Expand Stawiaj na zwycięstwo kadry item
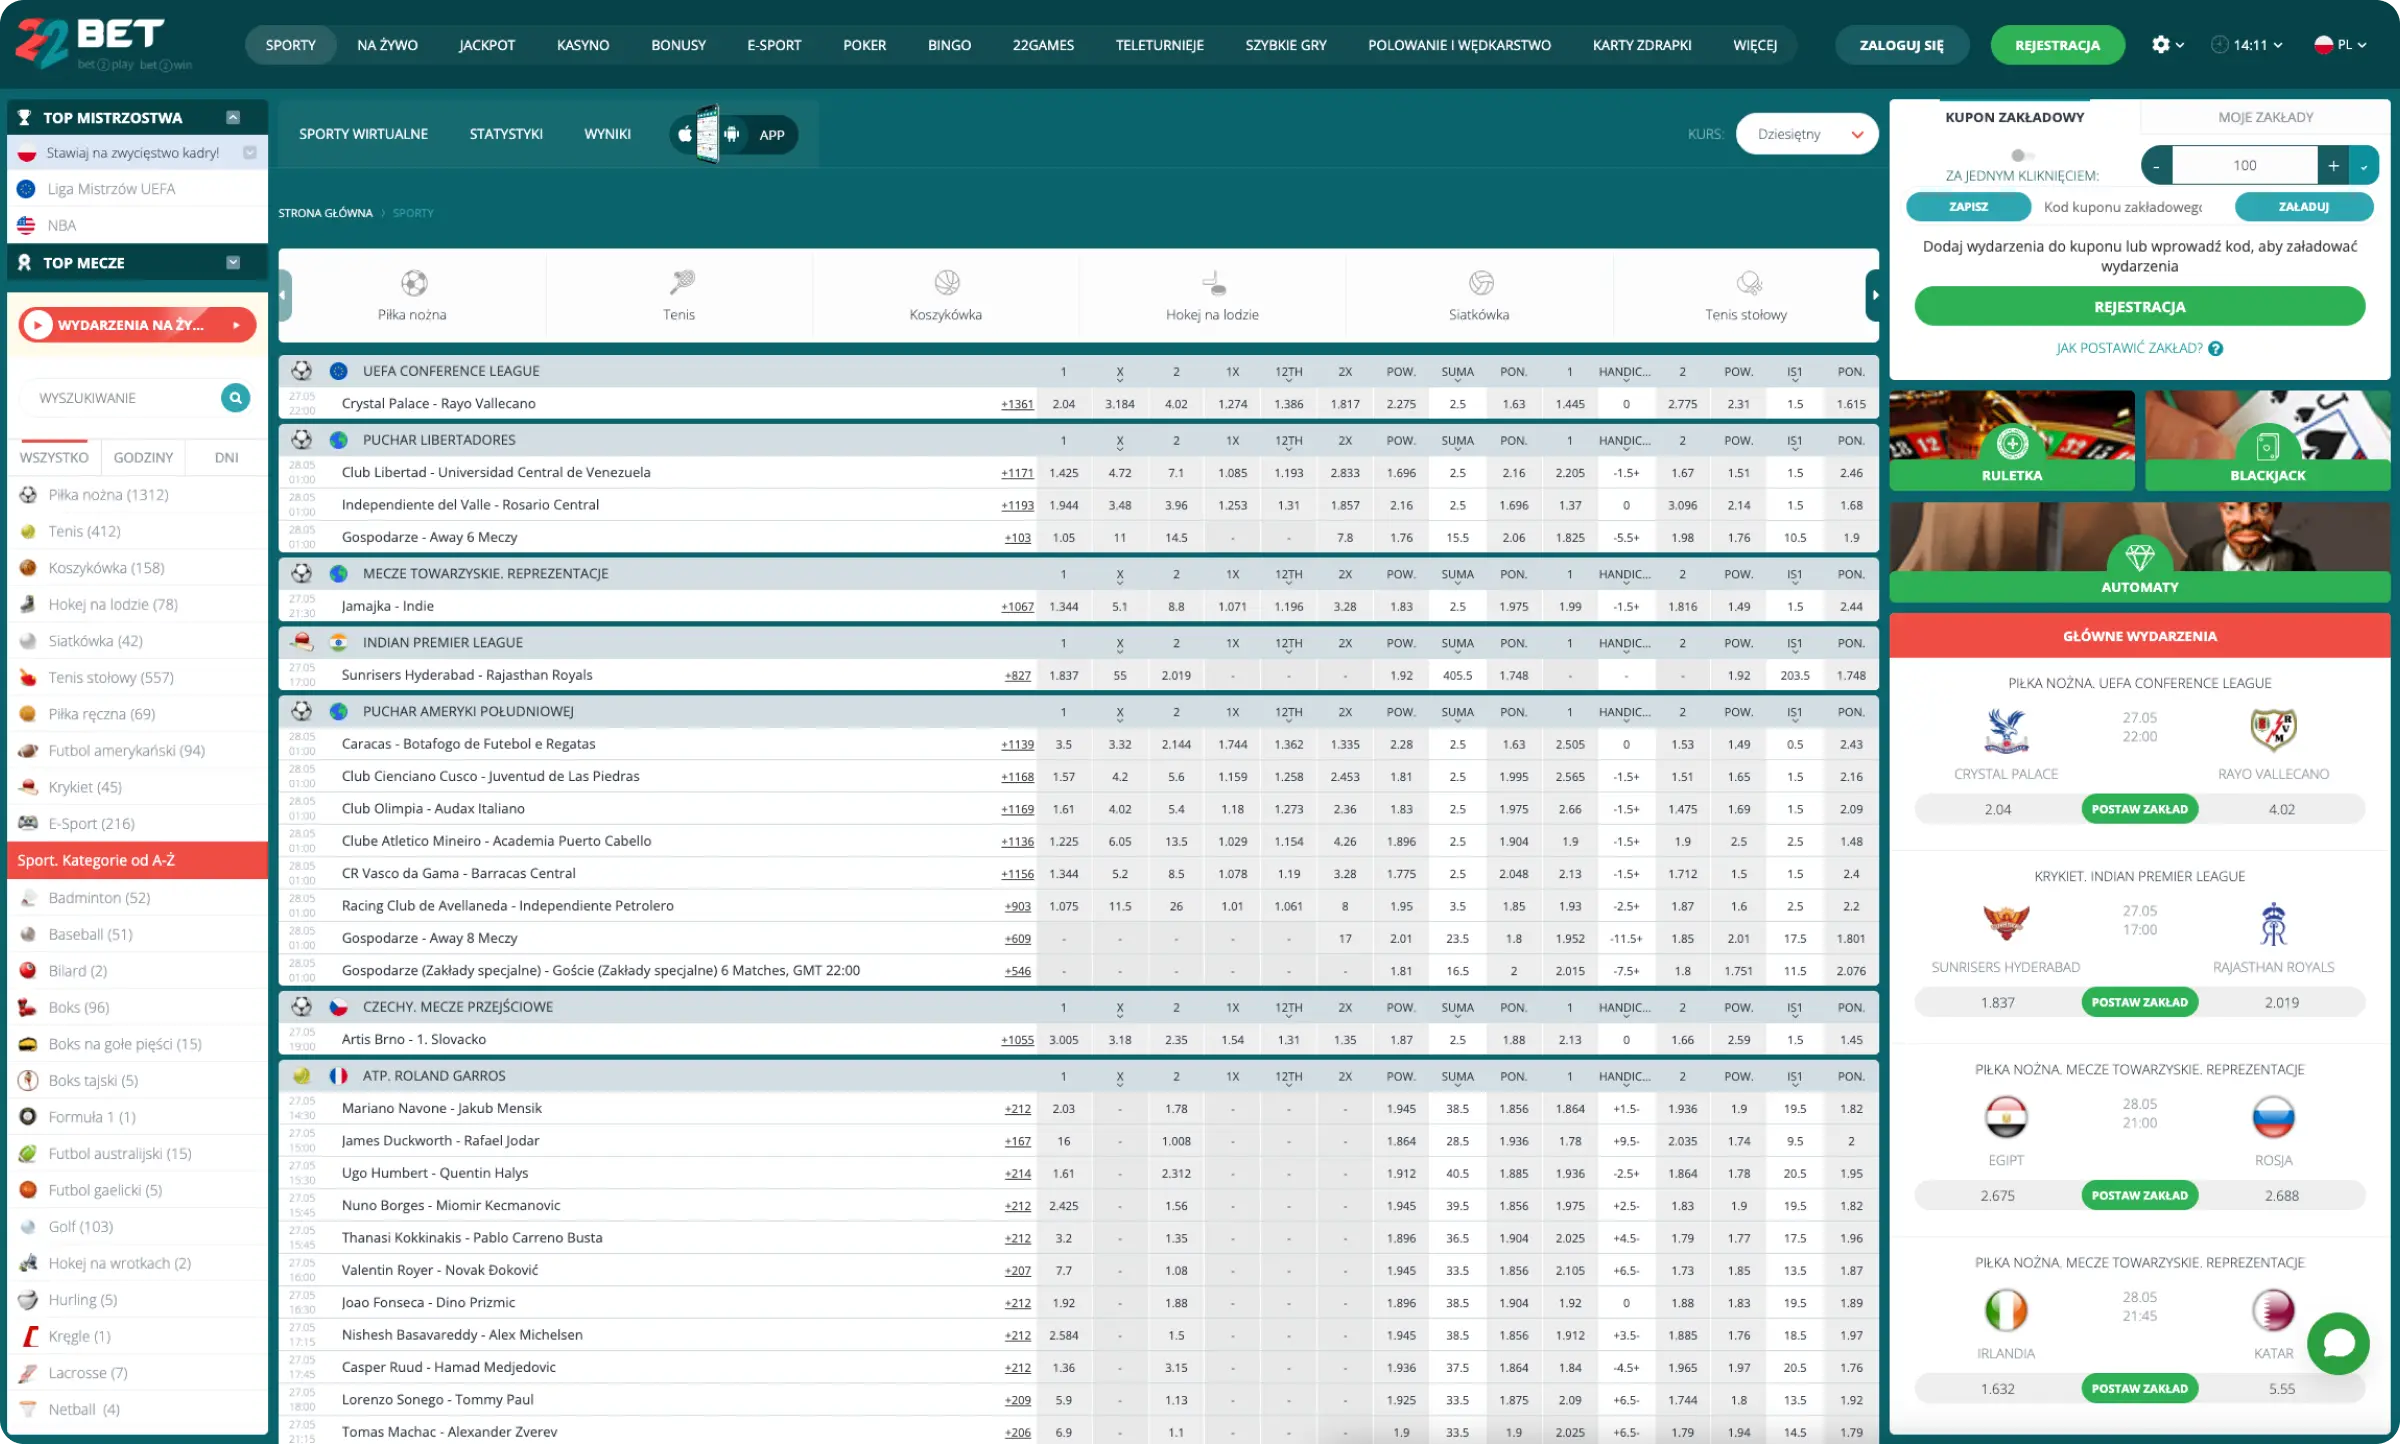 click(x=250, y=152)
